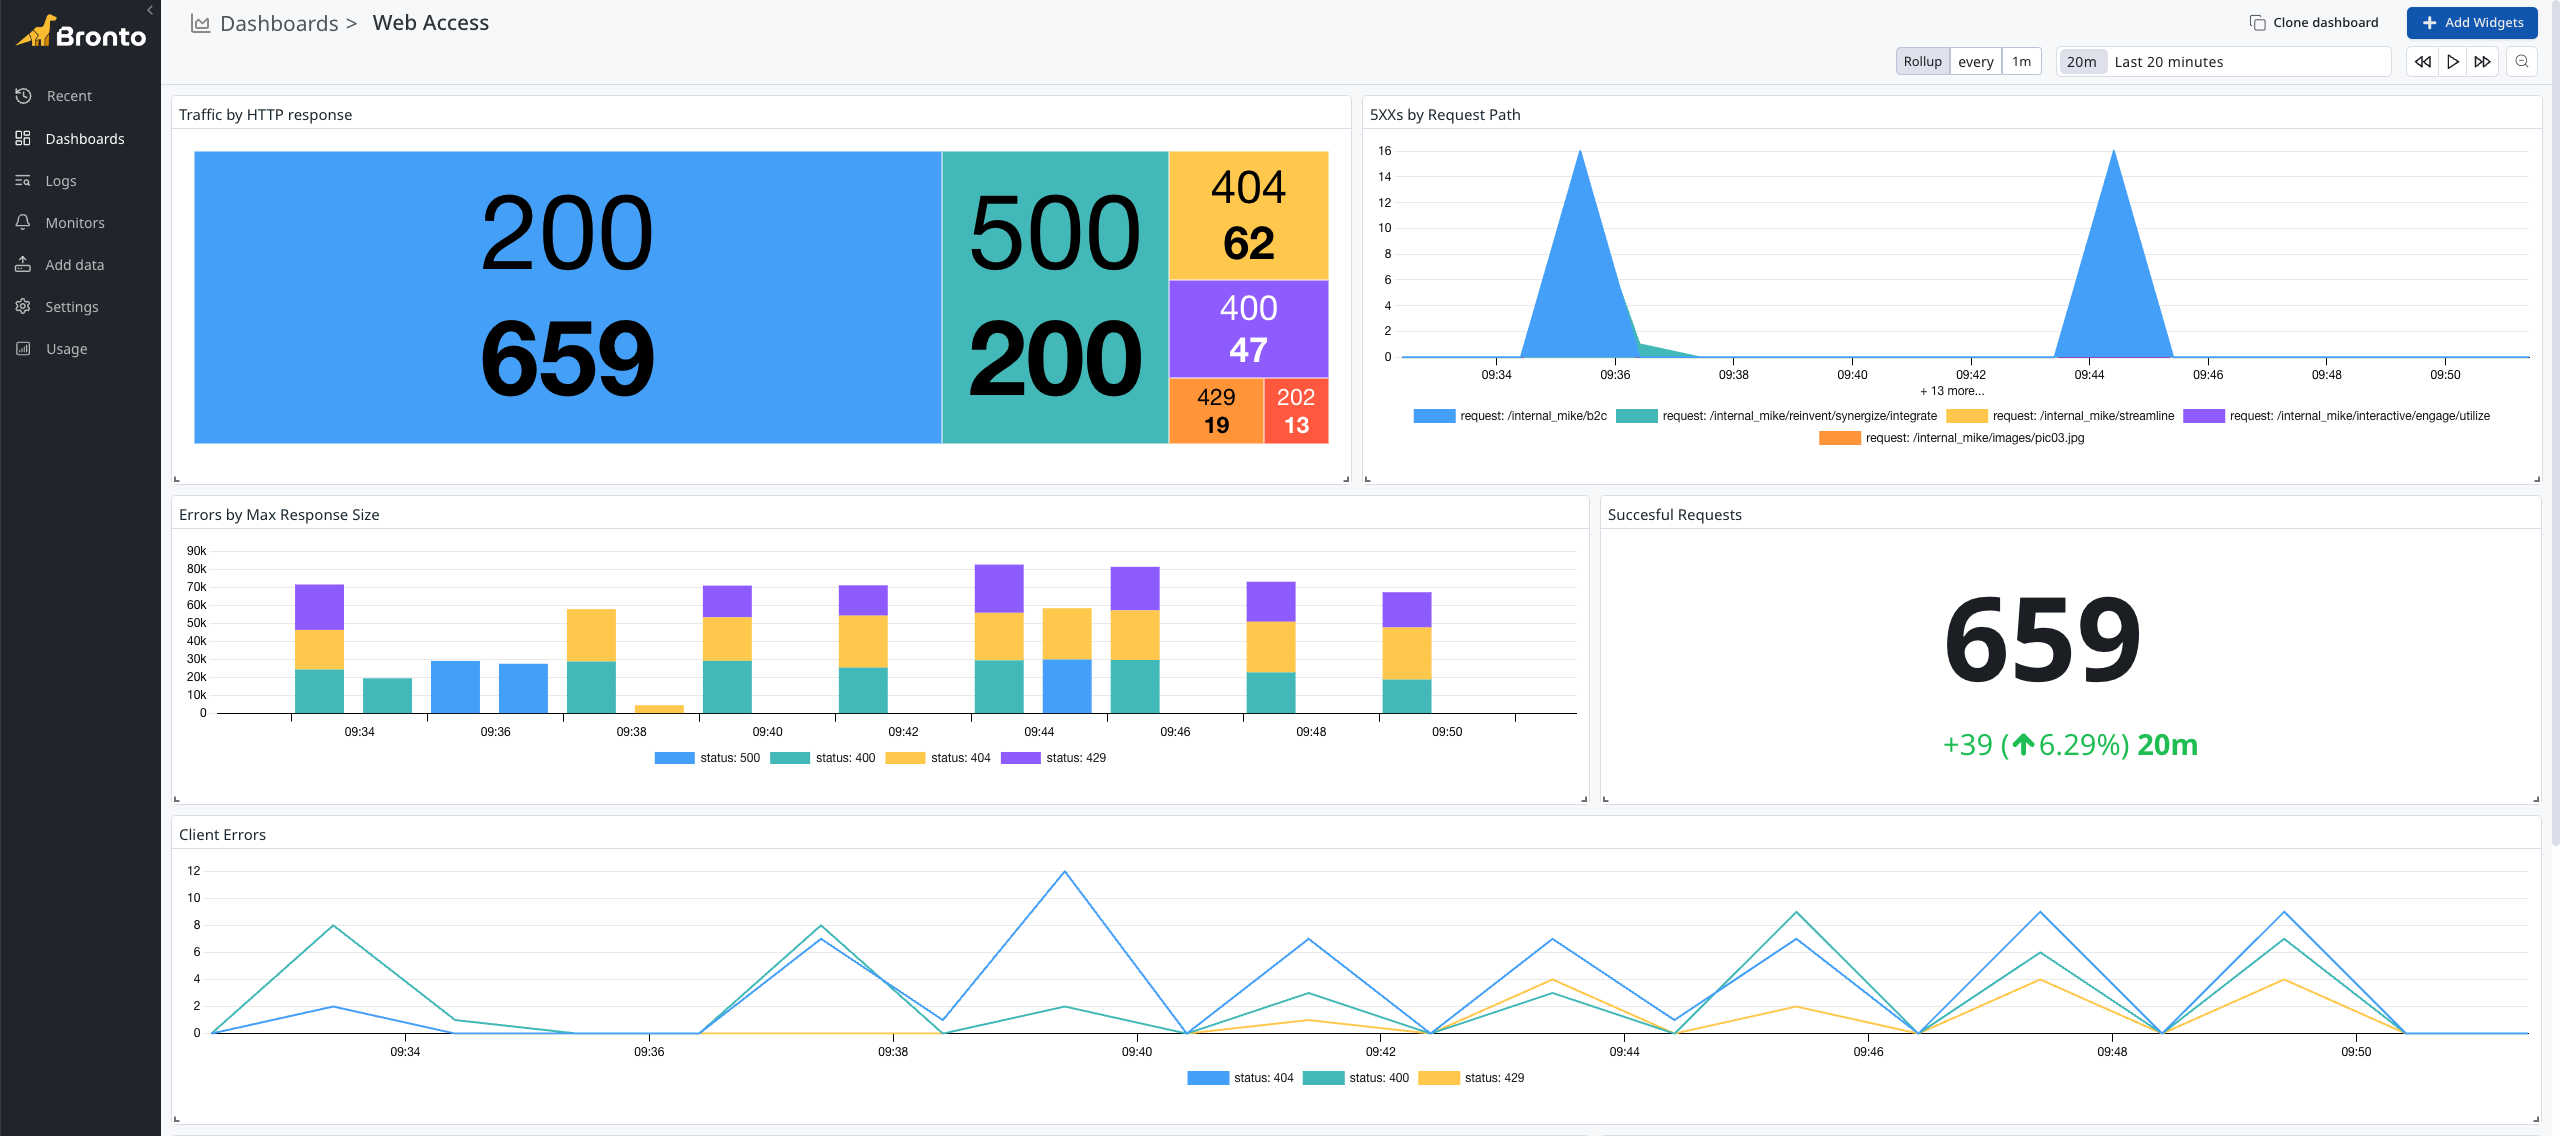This screenshot has height=1136, width=2560.
Task: Click the Traffic by HTTP response title
Action: (265, 115)
